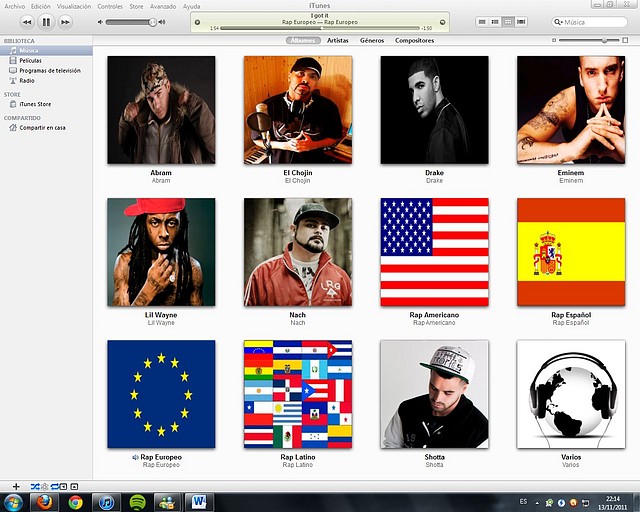The height and width of the screenshot is (512, 640).
Task: Open the Rap Europeo flag album
Action: pos(161,394)
